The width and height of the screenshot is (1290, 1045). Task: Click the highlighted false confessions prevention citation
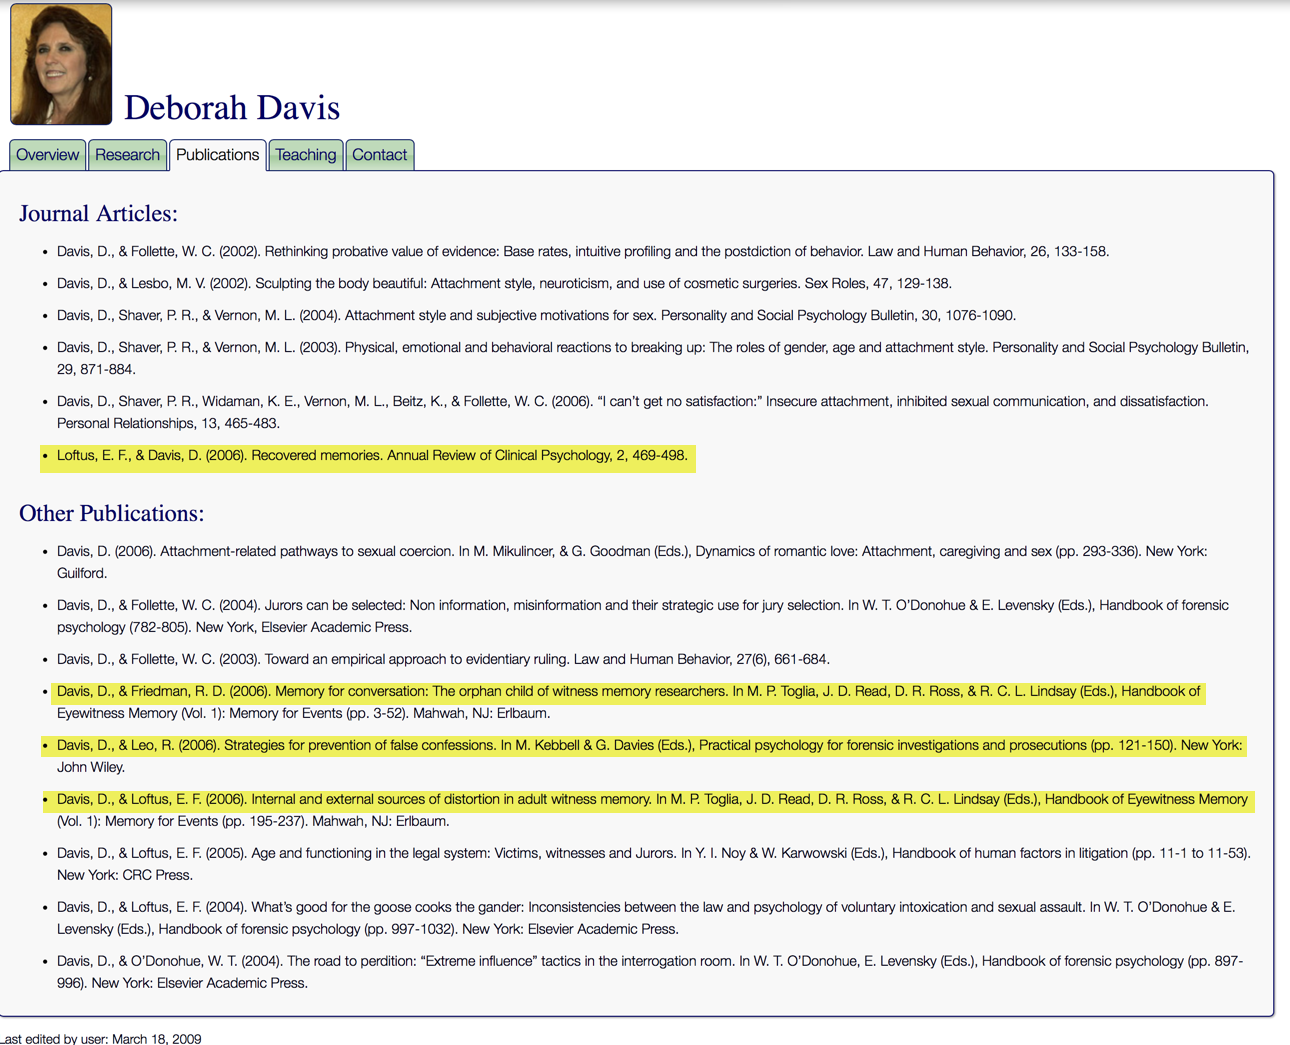pyautogui.click(x=649, y=746)
